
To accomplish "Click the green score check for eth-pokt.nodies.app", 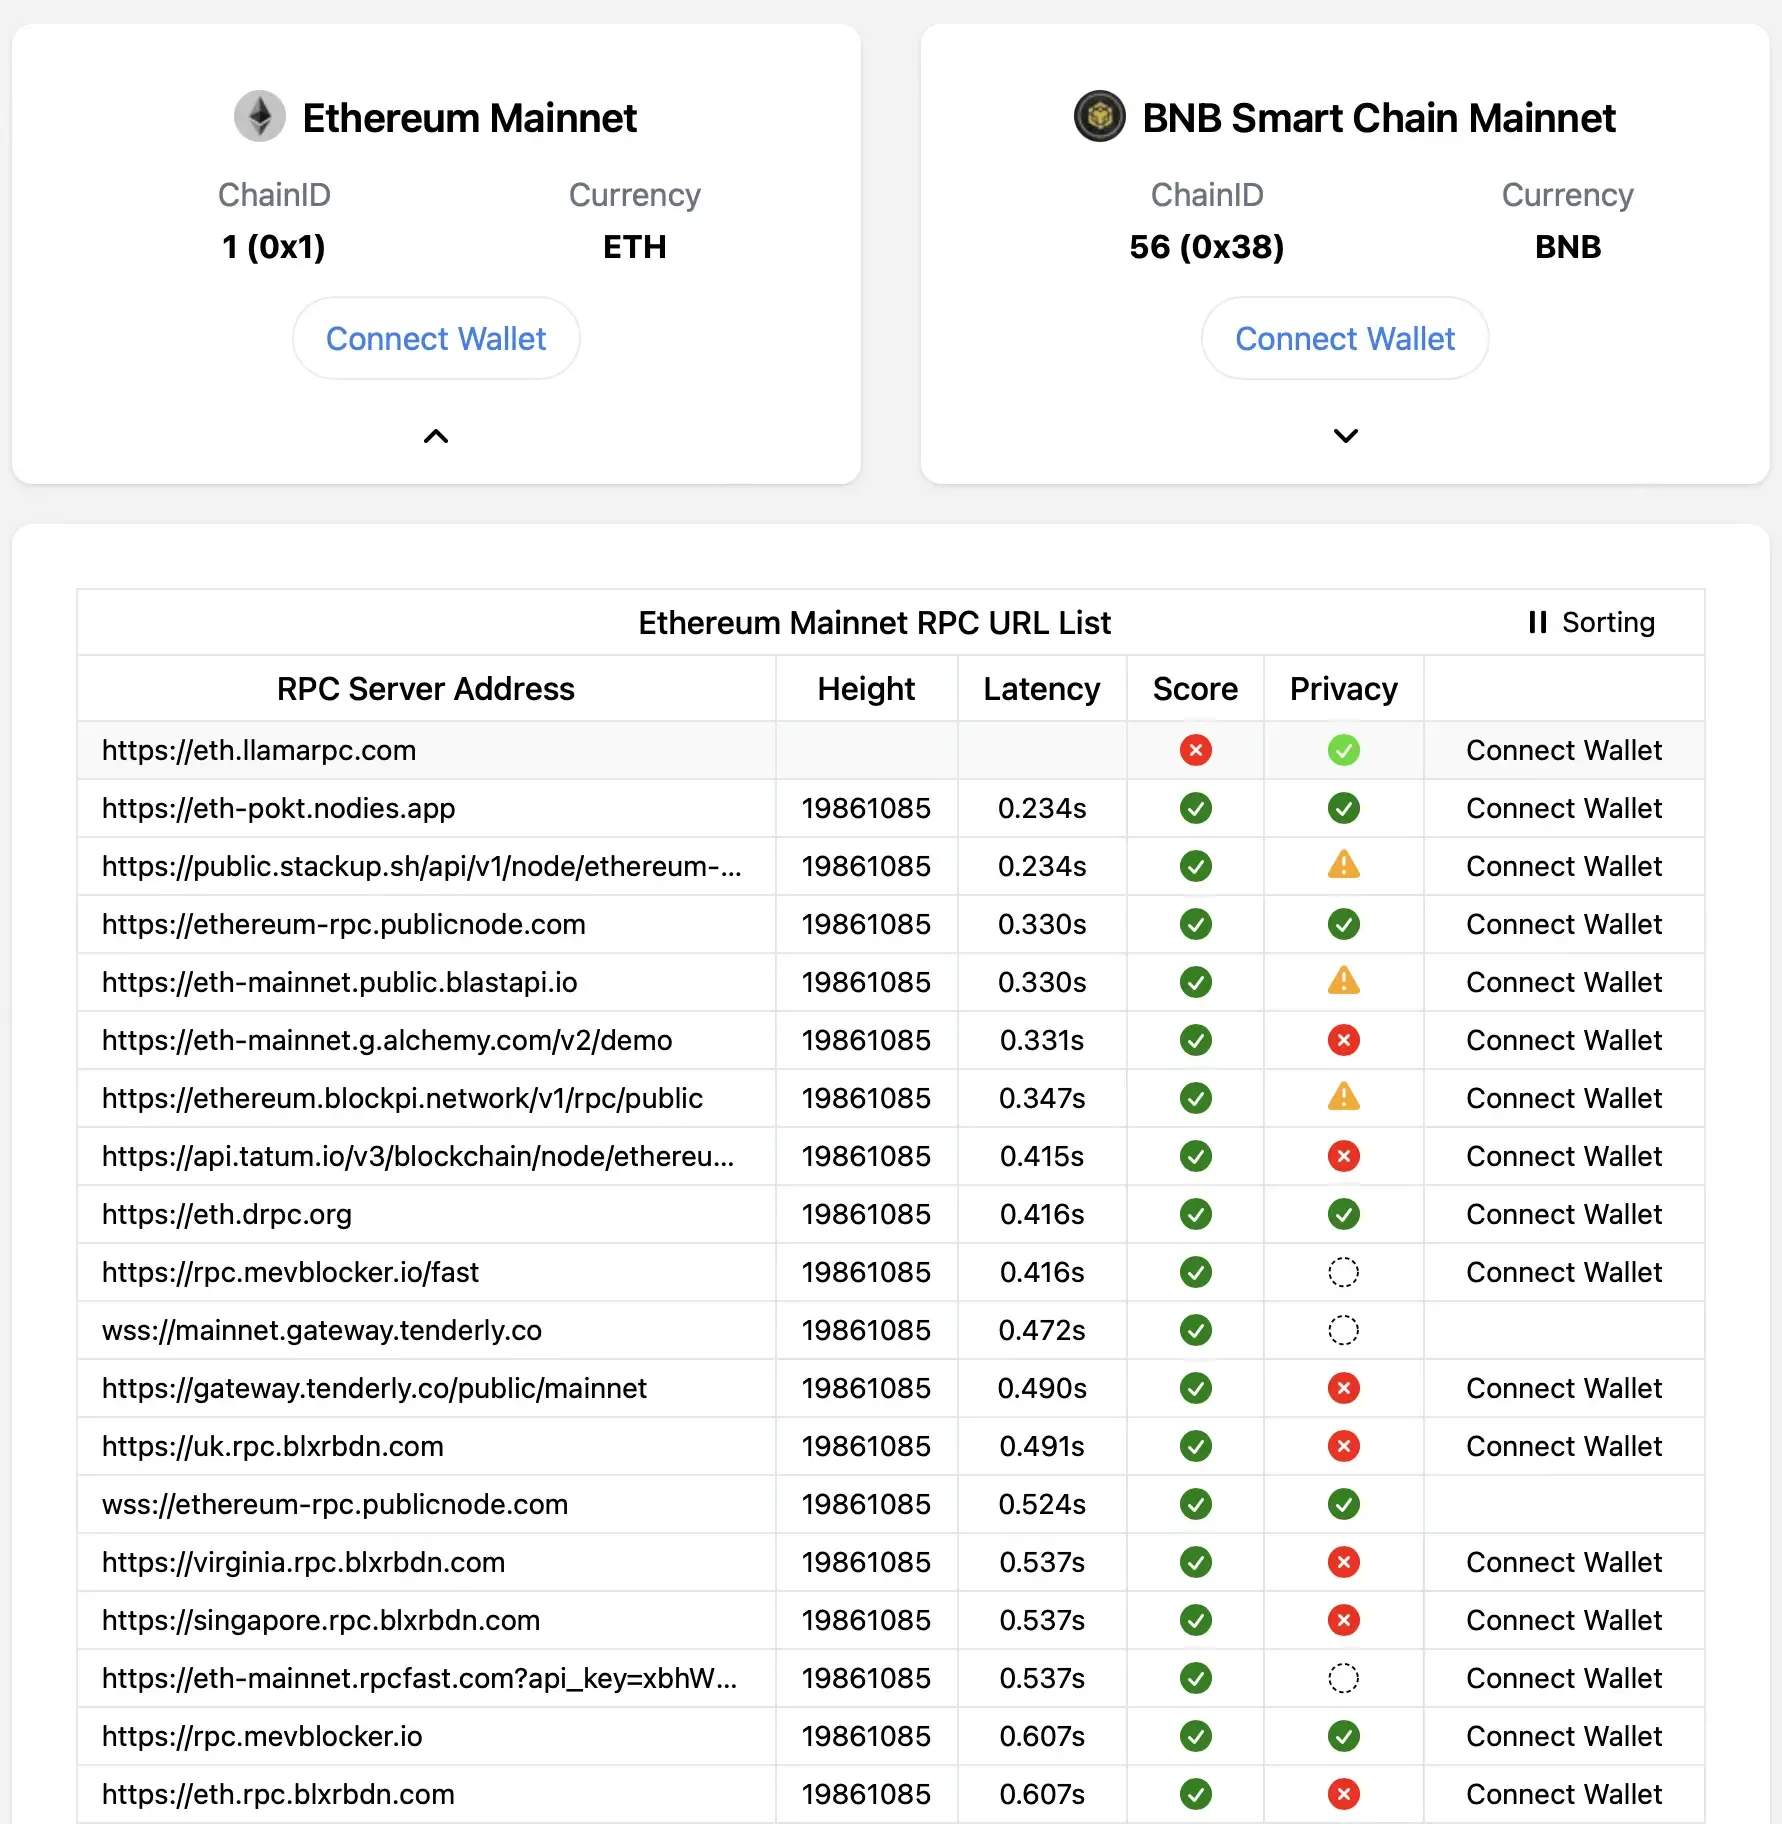I will tap(1195, 808).
